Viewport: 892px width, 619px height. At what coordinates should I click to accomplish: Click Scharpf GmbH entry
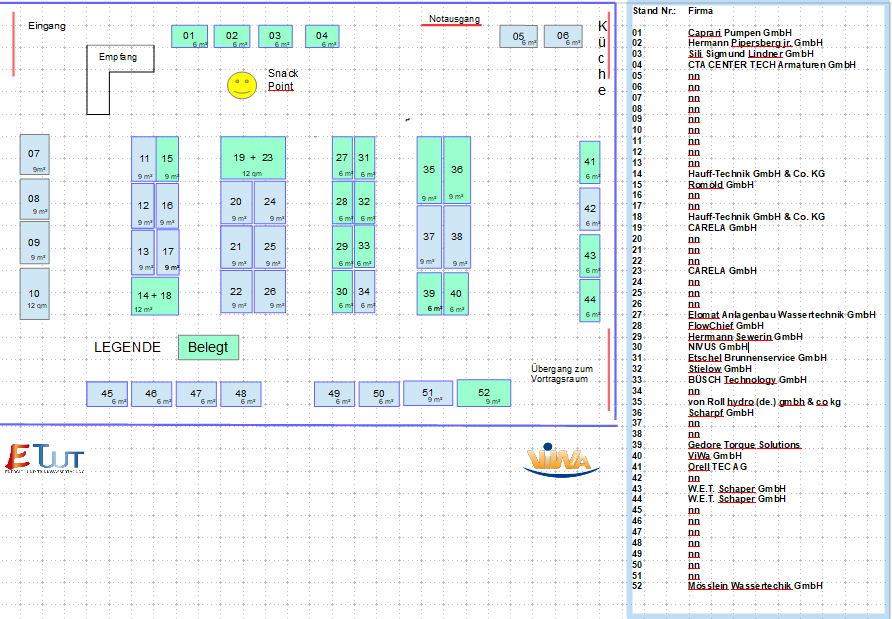(720, 413)
